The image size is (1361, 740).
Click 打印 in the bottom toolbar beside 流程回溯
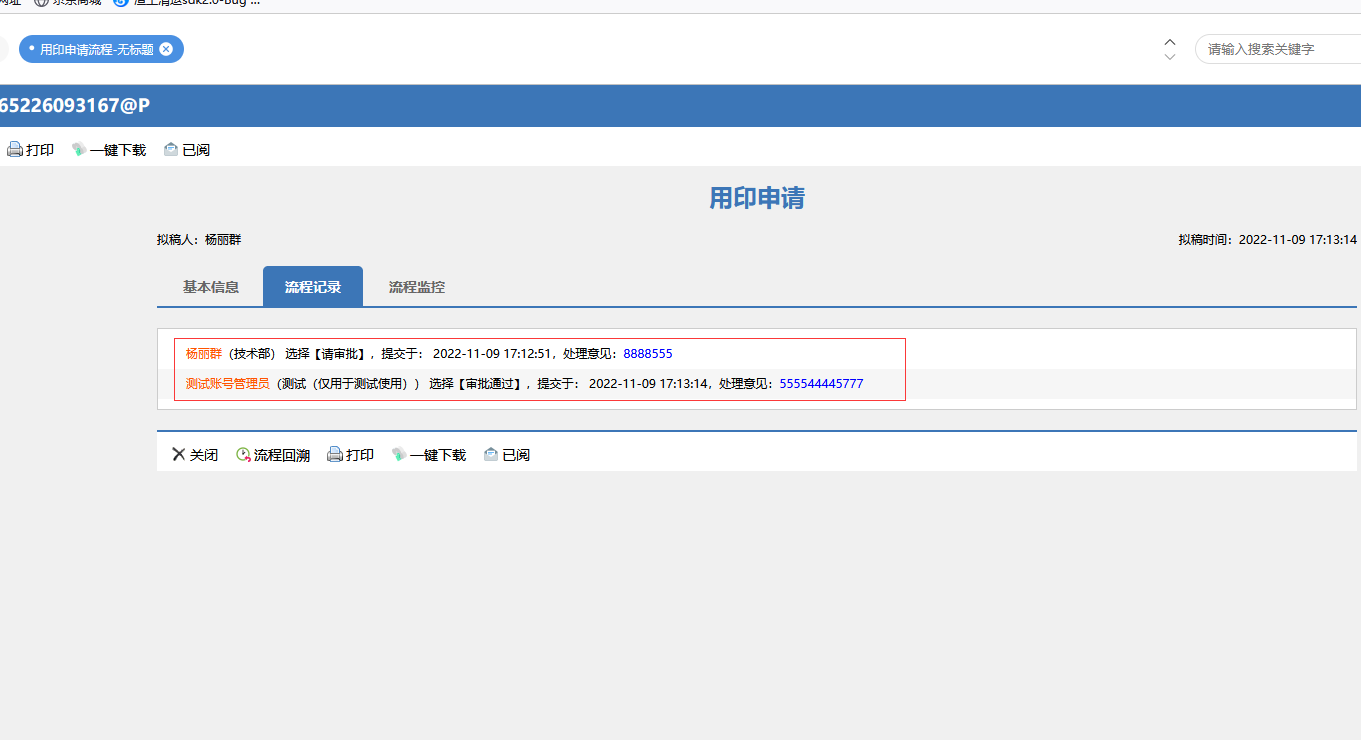click(x=351, y=455)
